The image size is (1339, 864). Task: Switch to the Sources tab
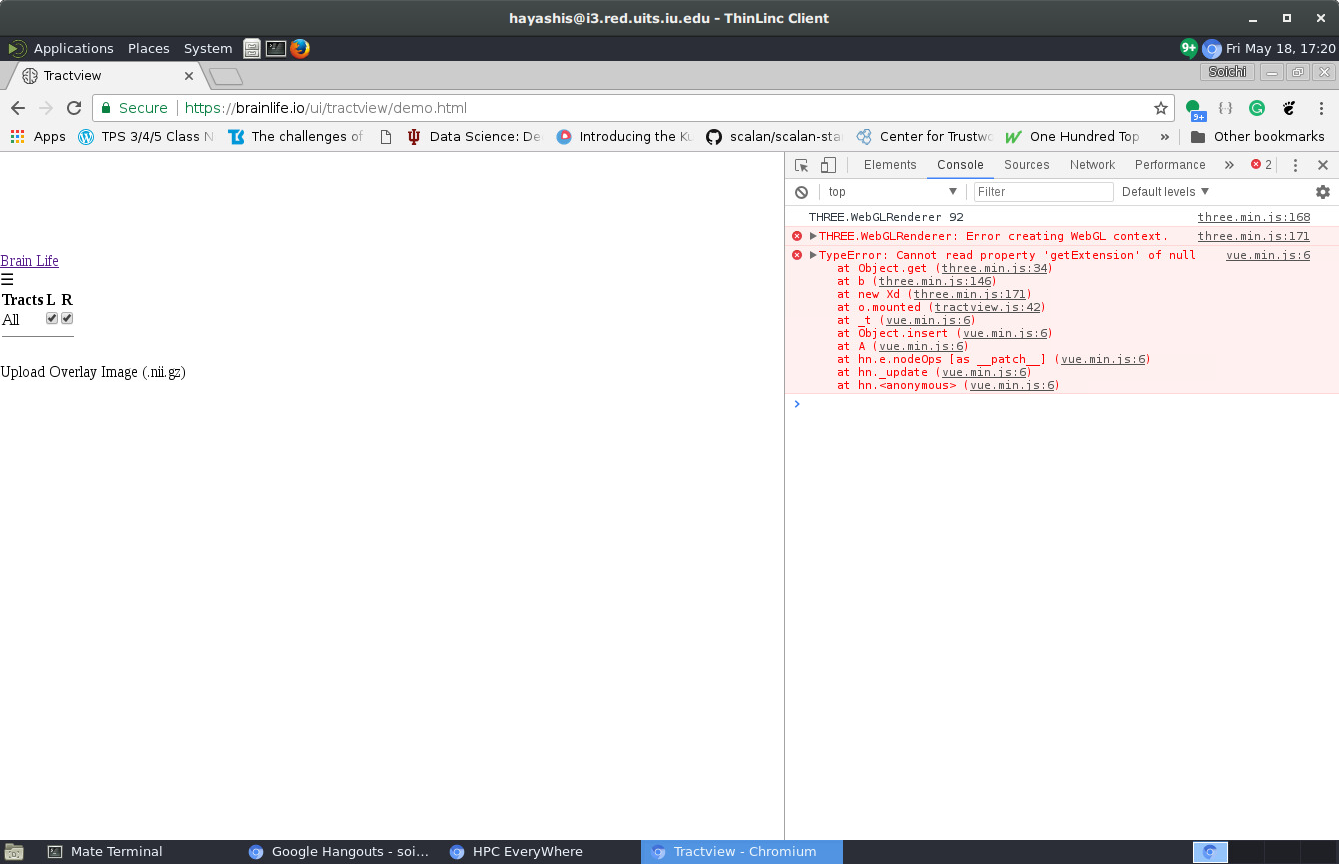click(x=1027, y=165)
